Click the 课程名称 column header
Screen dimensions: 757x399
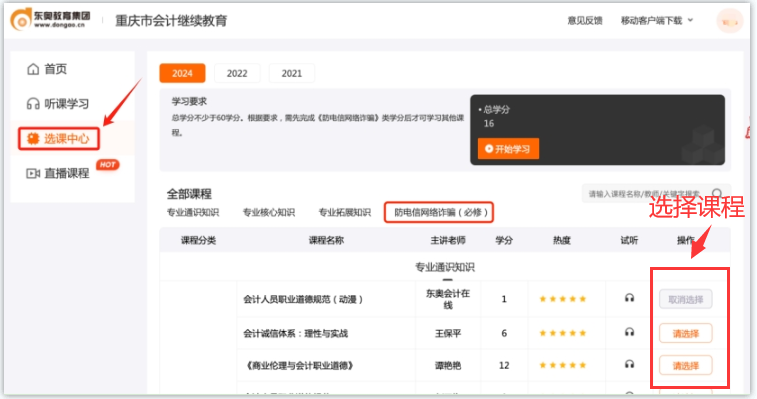point(326,240)
